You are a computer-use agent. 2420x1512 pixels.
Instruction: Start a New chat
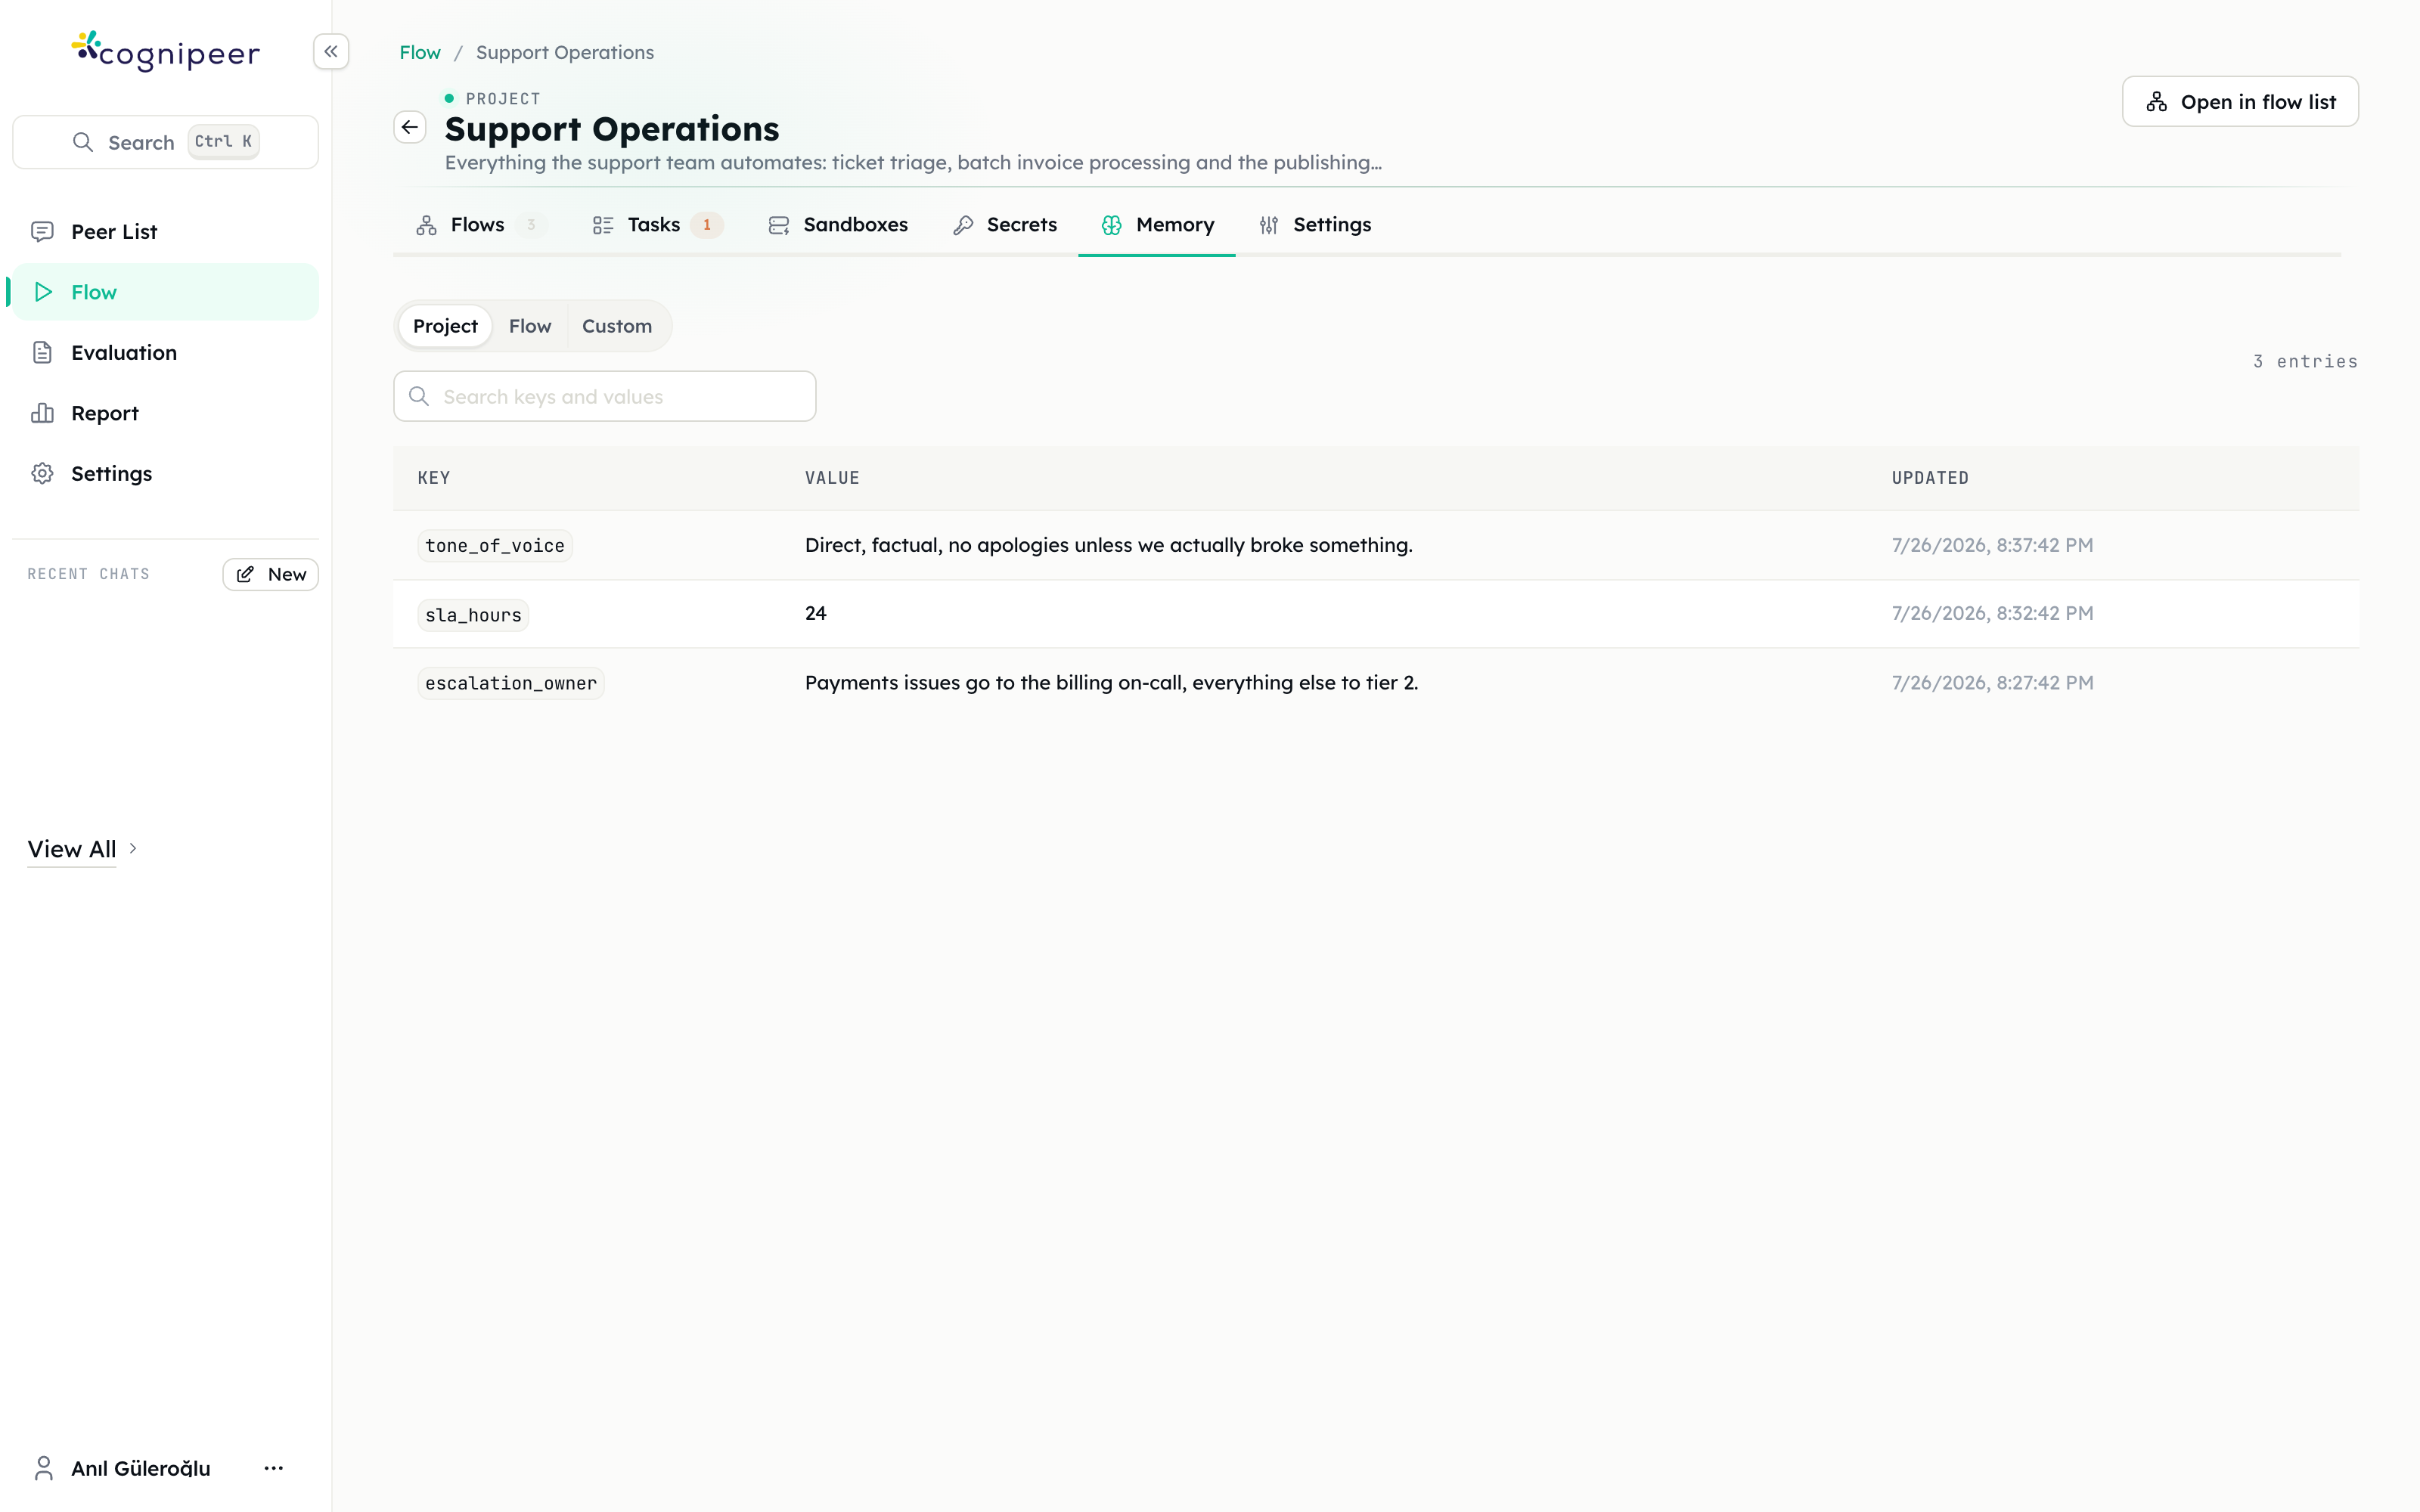pos(271,575)
